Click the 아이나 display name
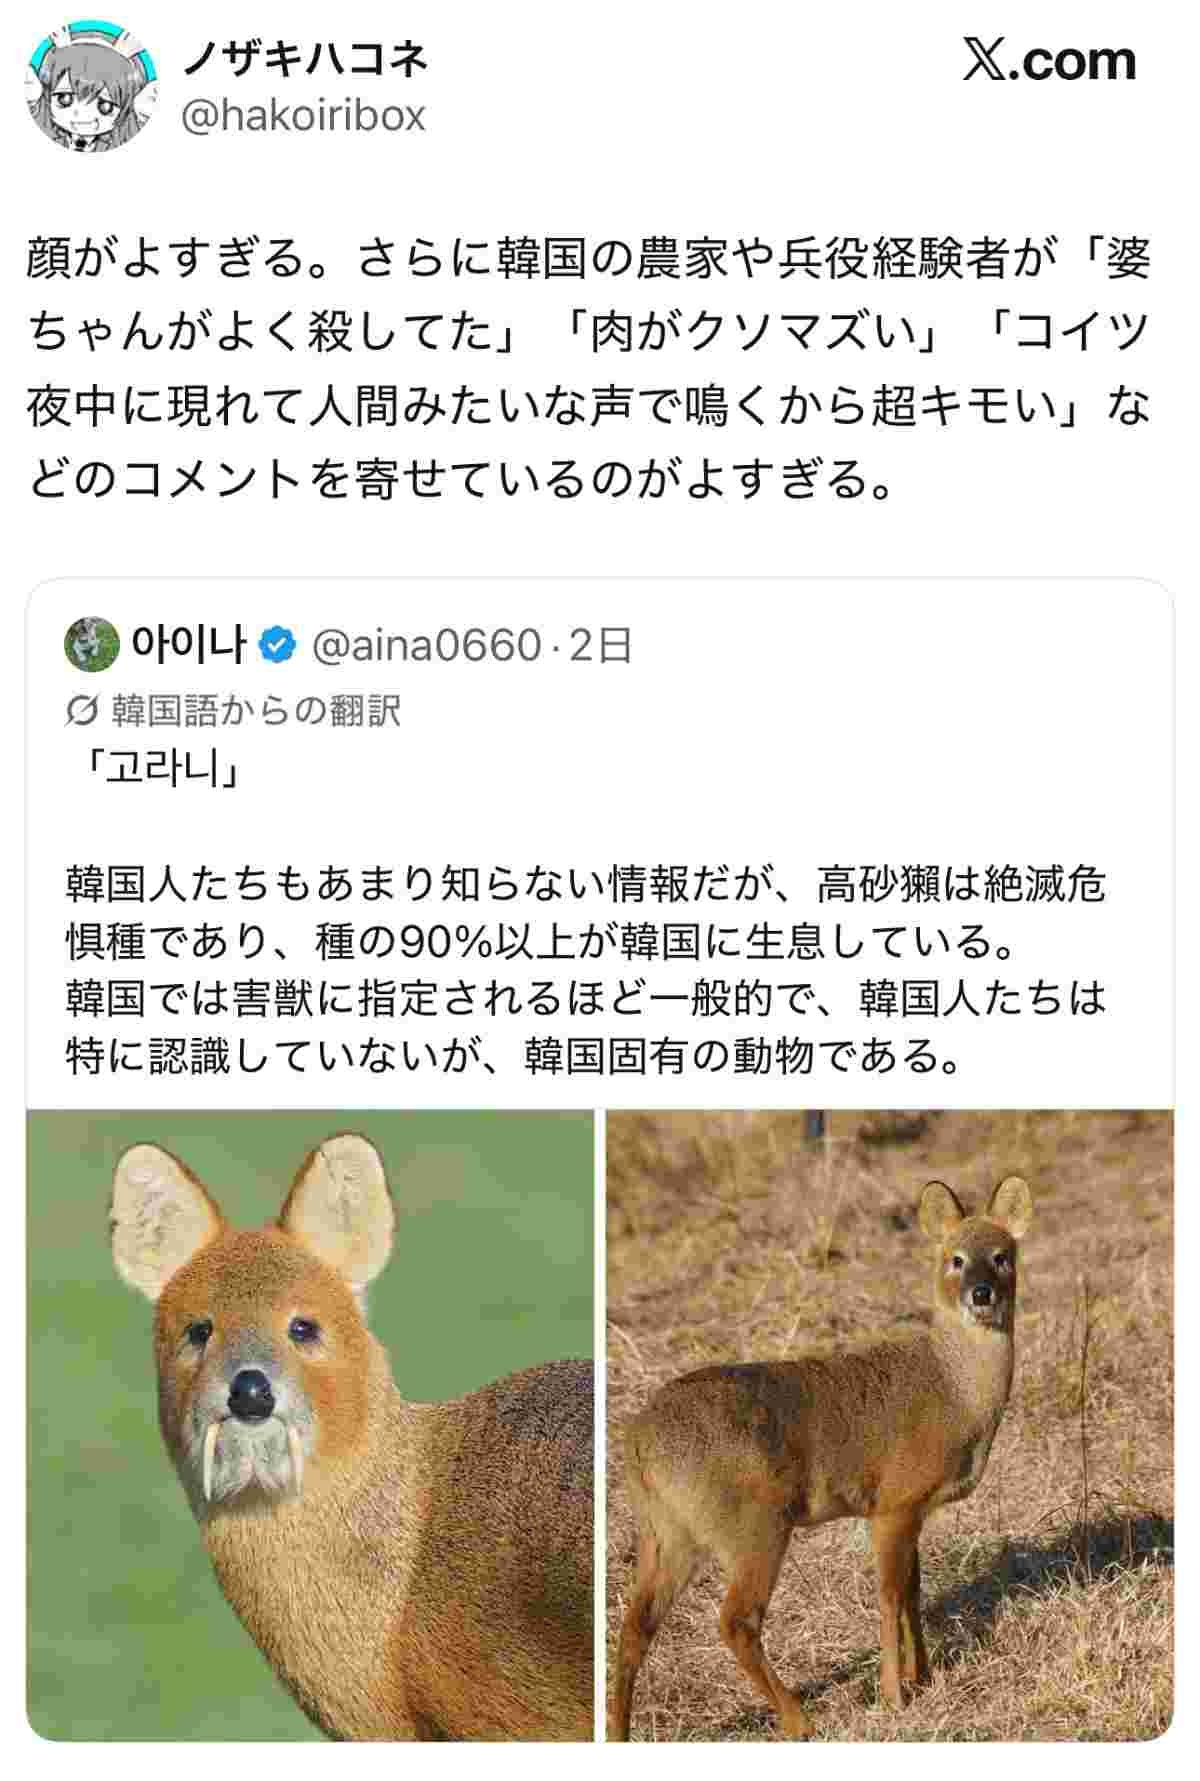1200x1781 pixels. 189,646
